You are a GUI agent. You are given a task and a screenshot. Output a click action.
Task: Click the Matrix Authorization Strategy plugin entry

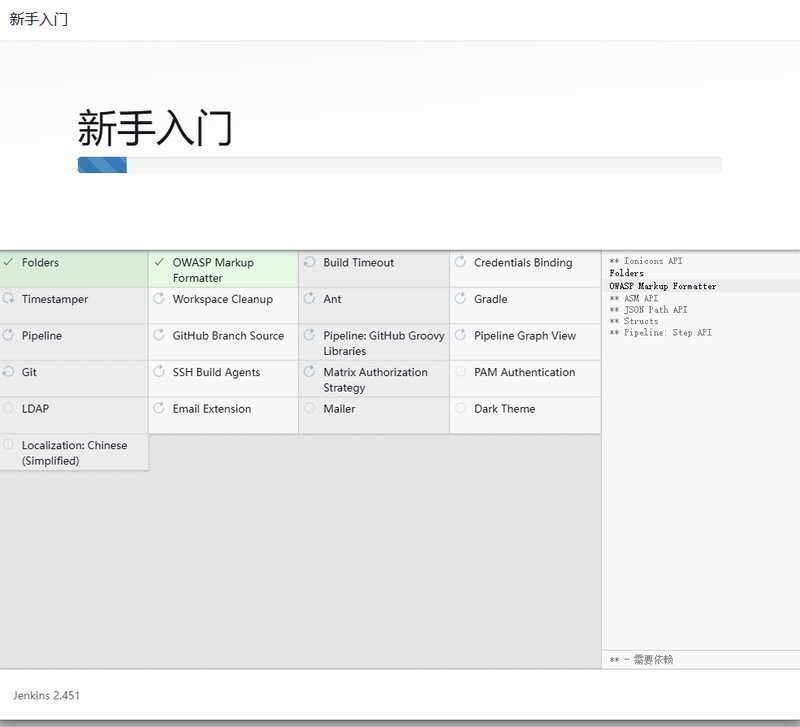(375, 379)
